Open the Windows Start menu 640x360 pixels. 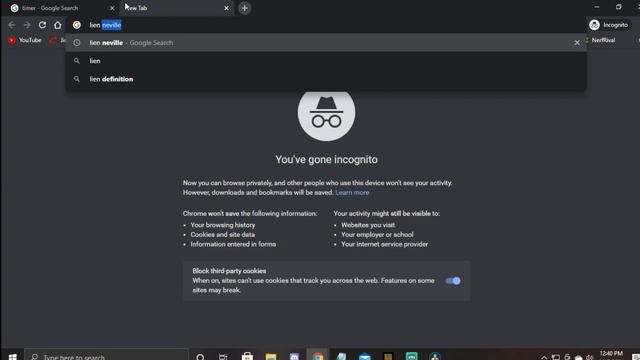[12, 357]
